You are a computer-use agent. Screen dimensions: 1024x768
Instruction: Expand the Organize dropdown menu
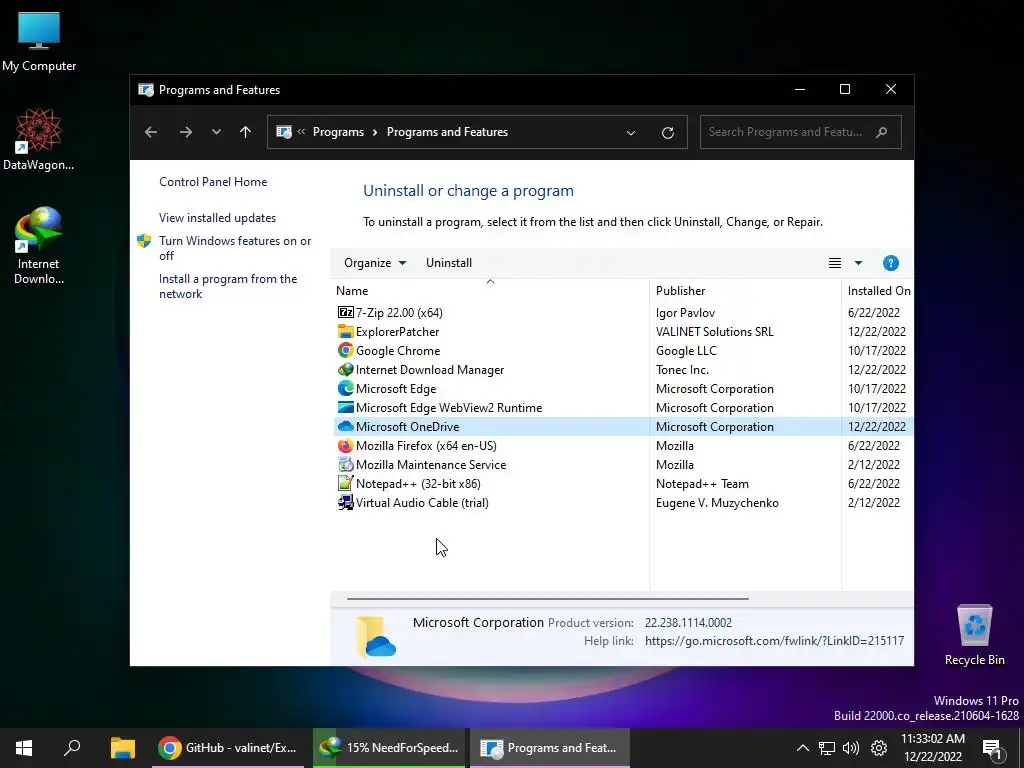tap(375, 263)
